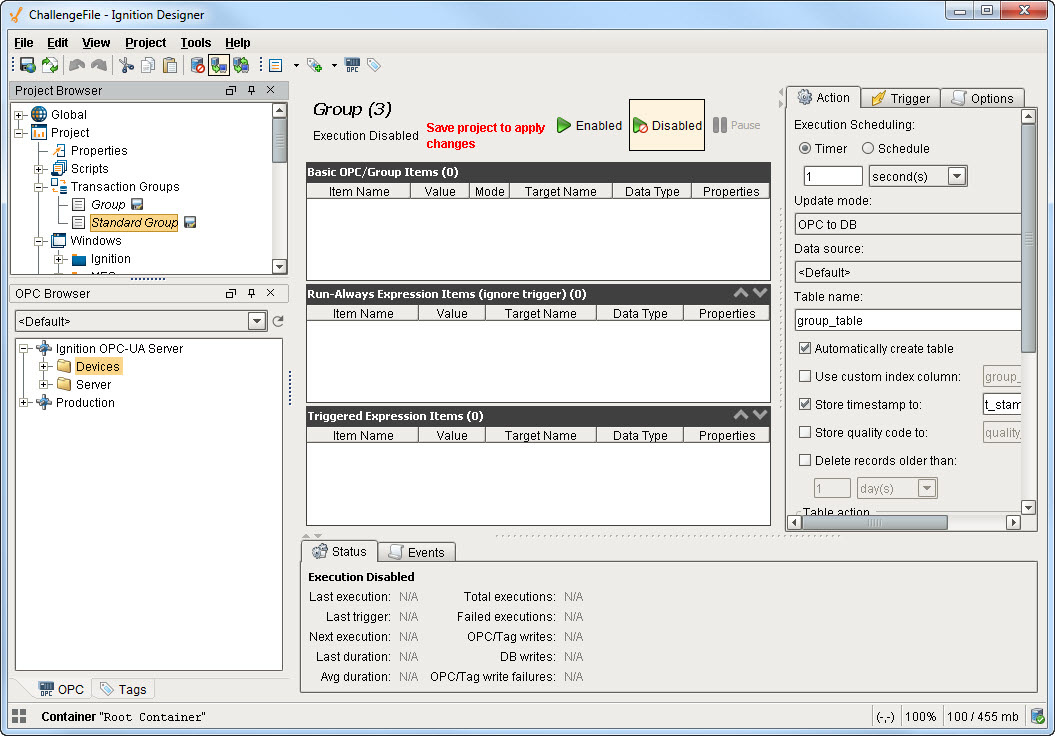The height and width of the screenshot is (736, 1055).
Task: Enable Store quality code to checkbox
Action: [805, 433]
